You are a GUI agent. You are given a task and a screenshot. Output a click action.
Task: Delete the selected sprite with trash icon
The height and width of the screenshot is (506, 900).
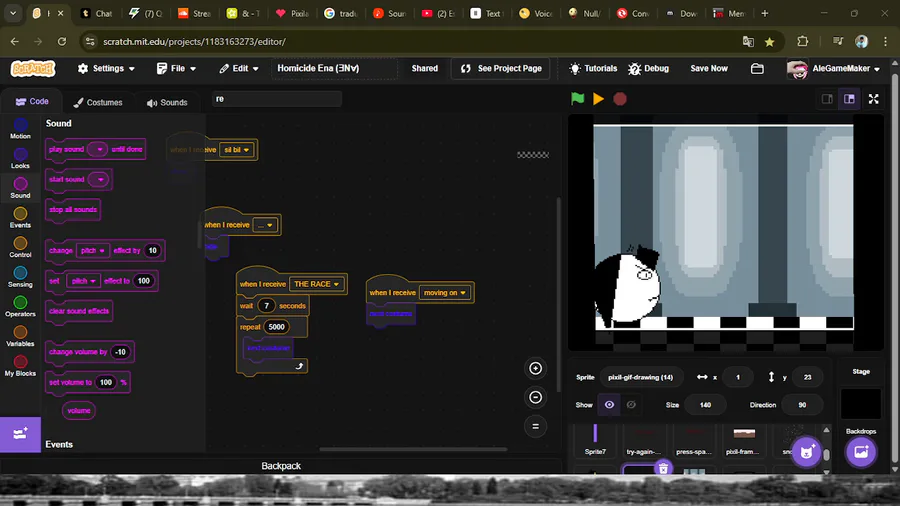[664, 468]
